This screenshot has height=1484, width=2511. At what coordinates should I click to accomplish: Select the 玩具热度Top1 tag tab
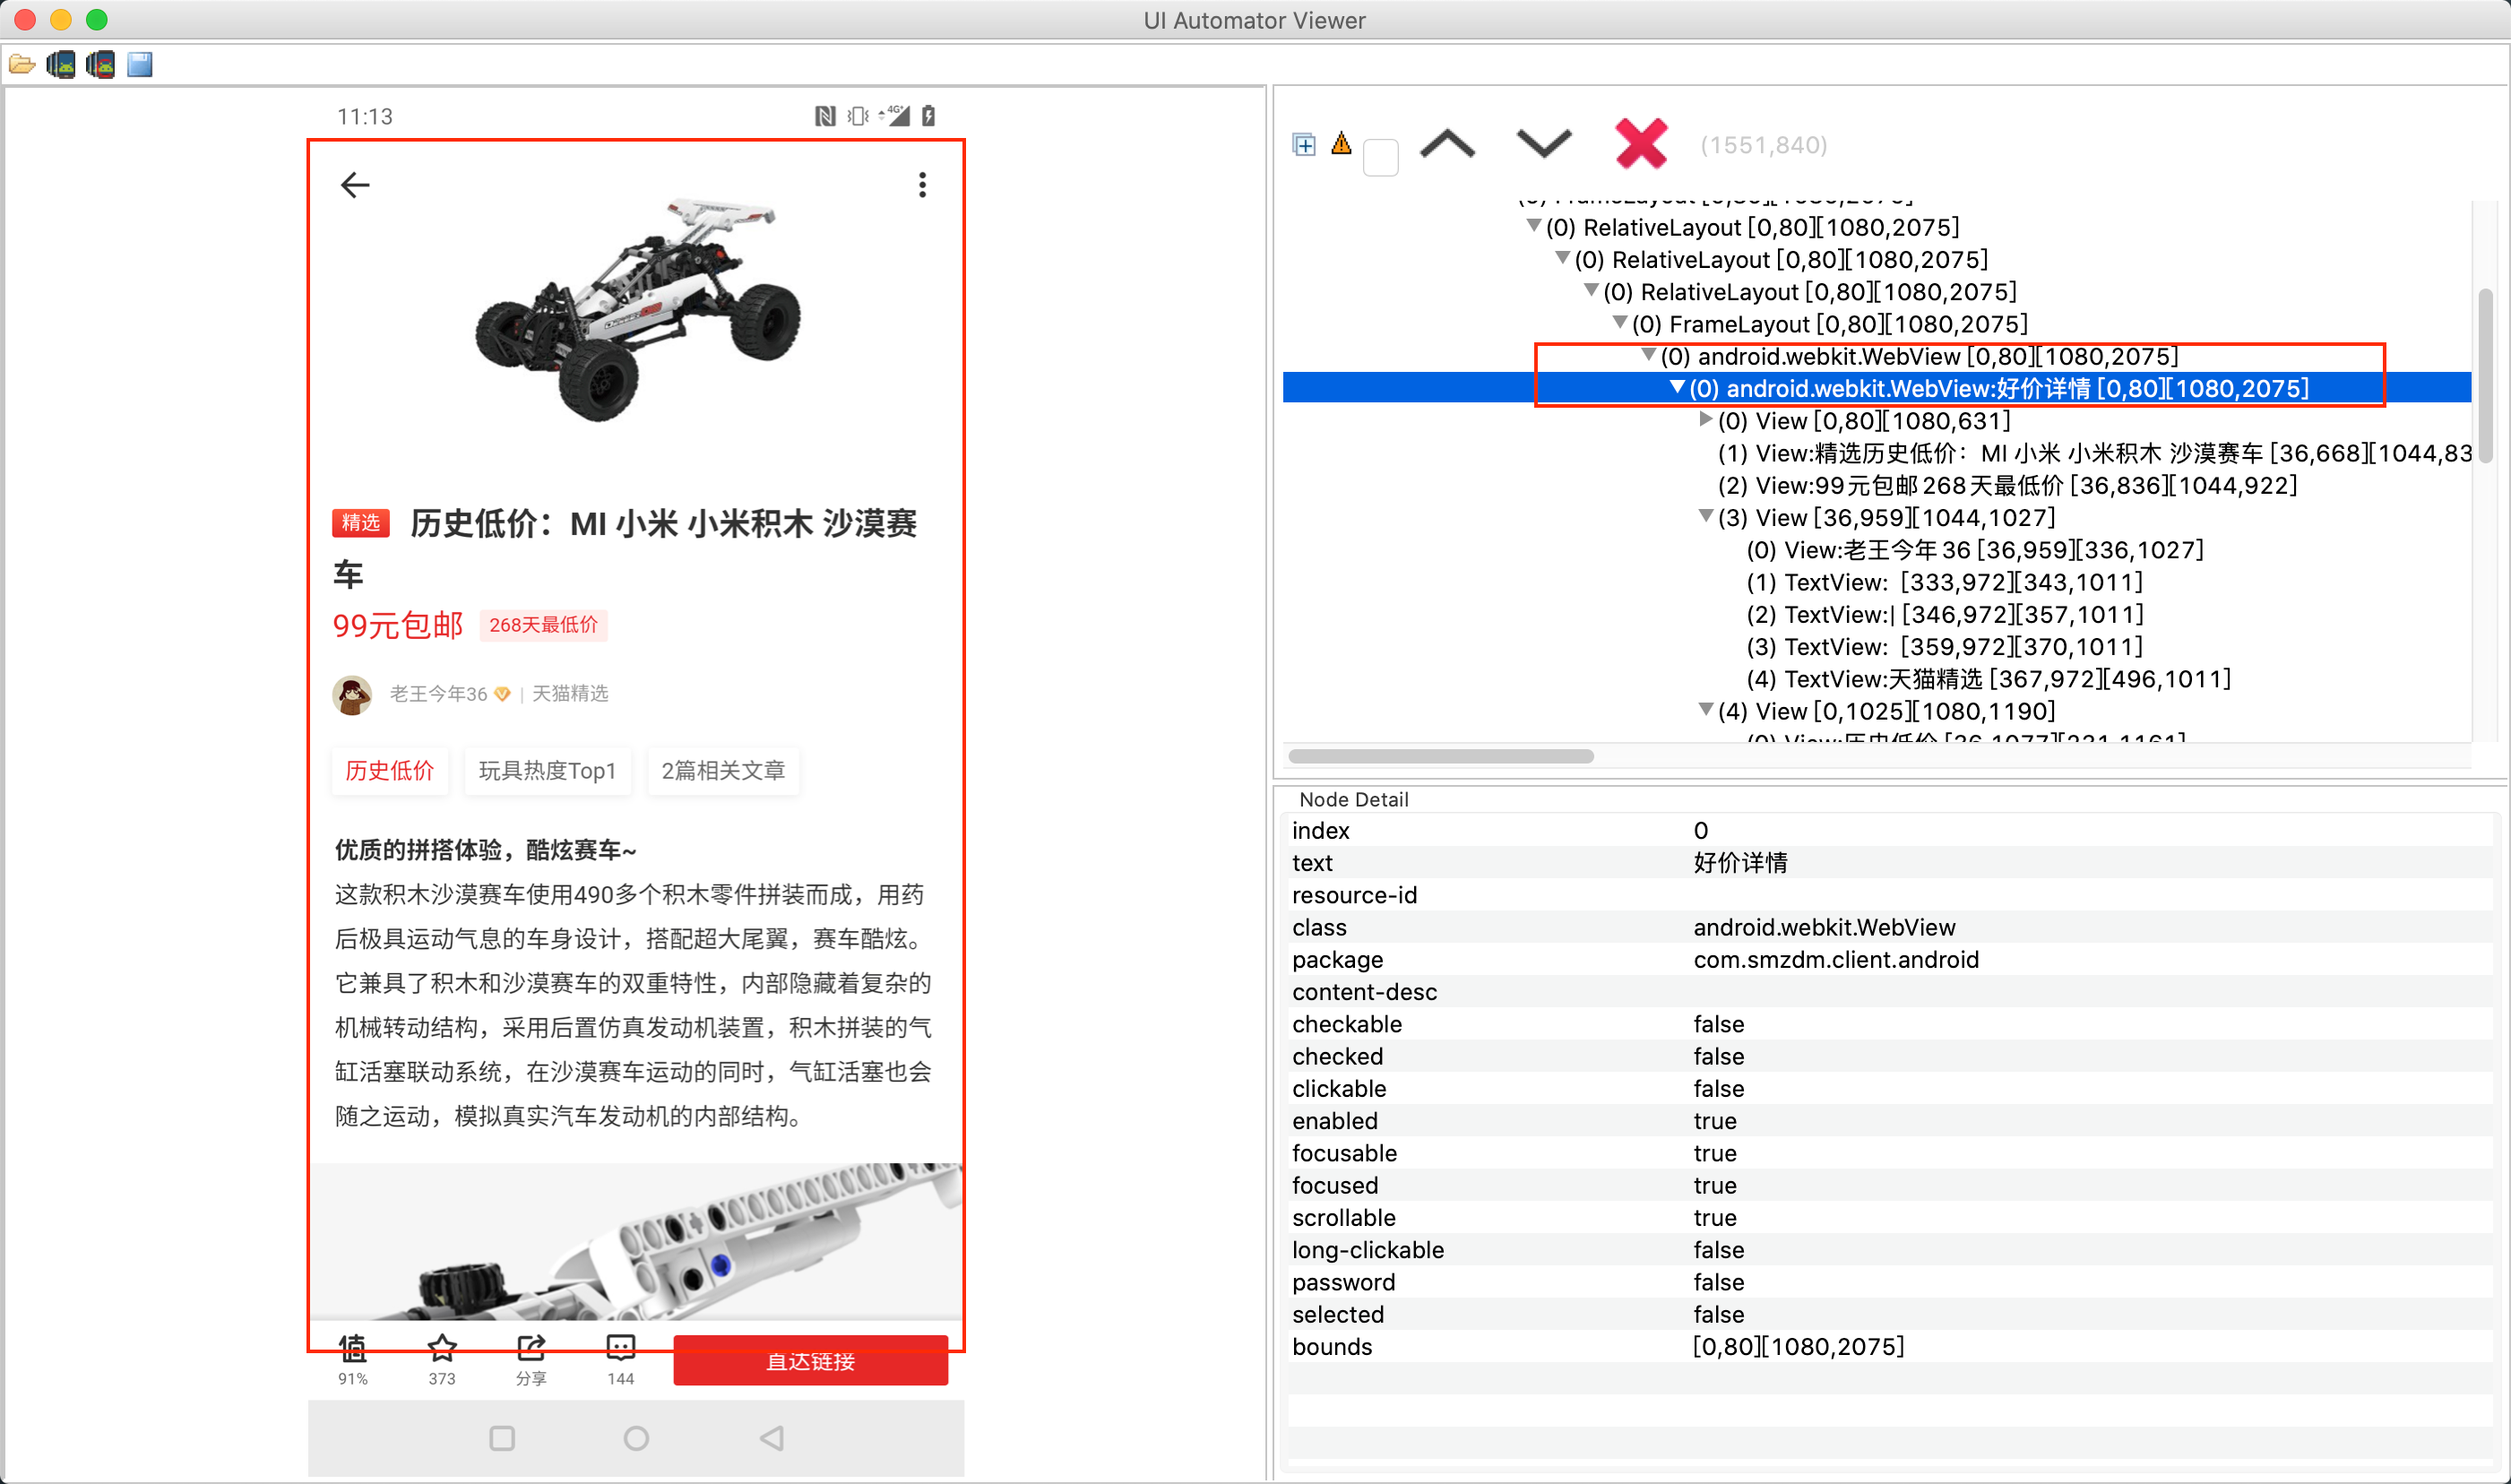point(548,771)
